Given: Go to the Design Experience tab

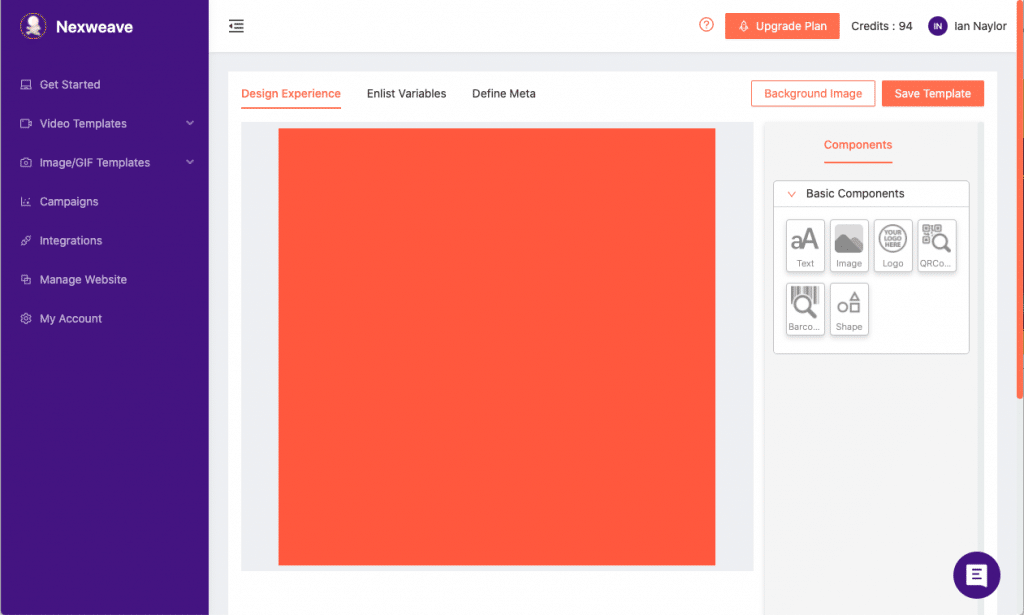Looking at the screenshot, I should tap(291, 94).
